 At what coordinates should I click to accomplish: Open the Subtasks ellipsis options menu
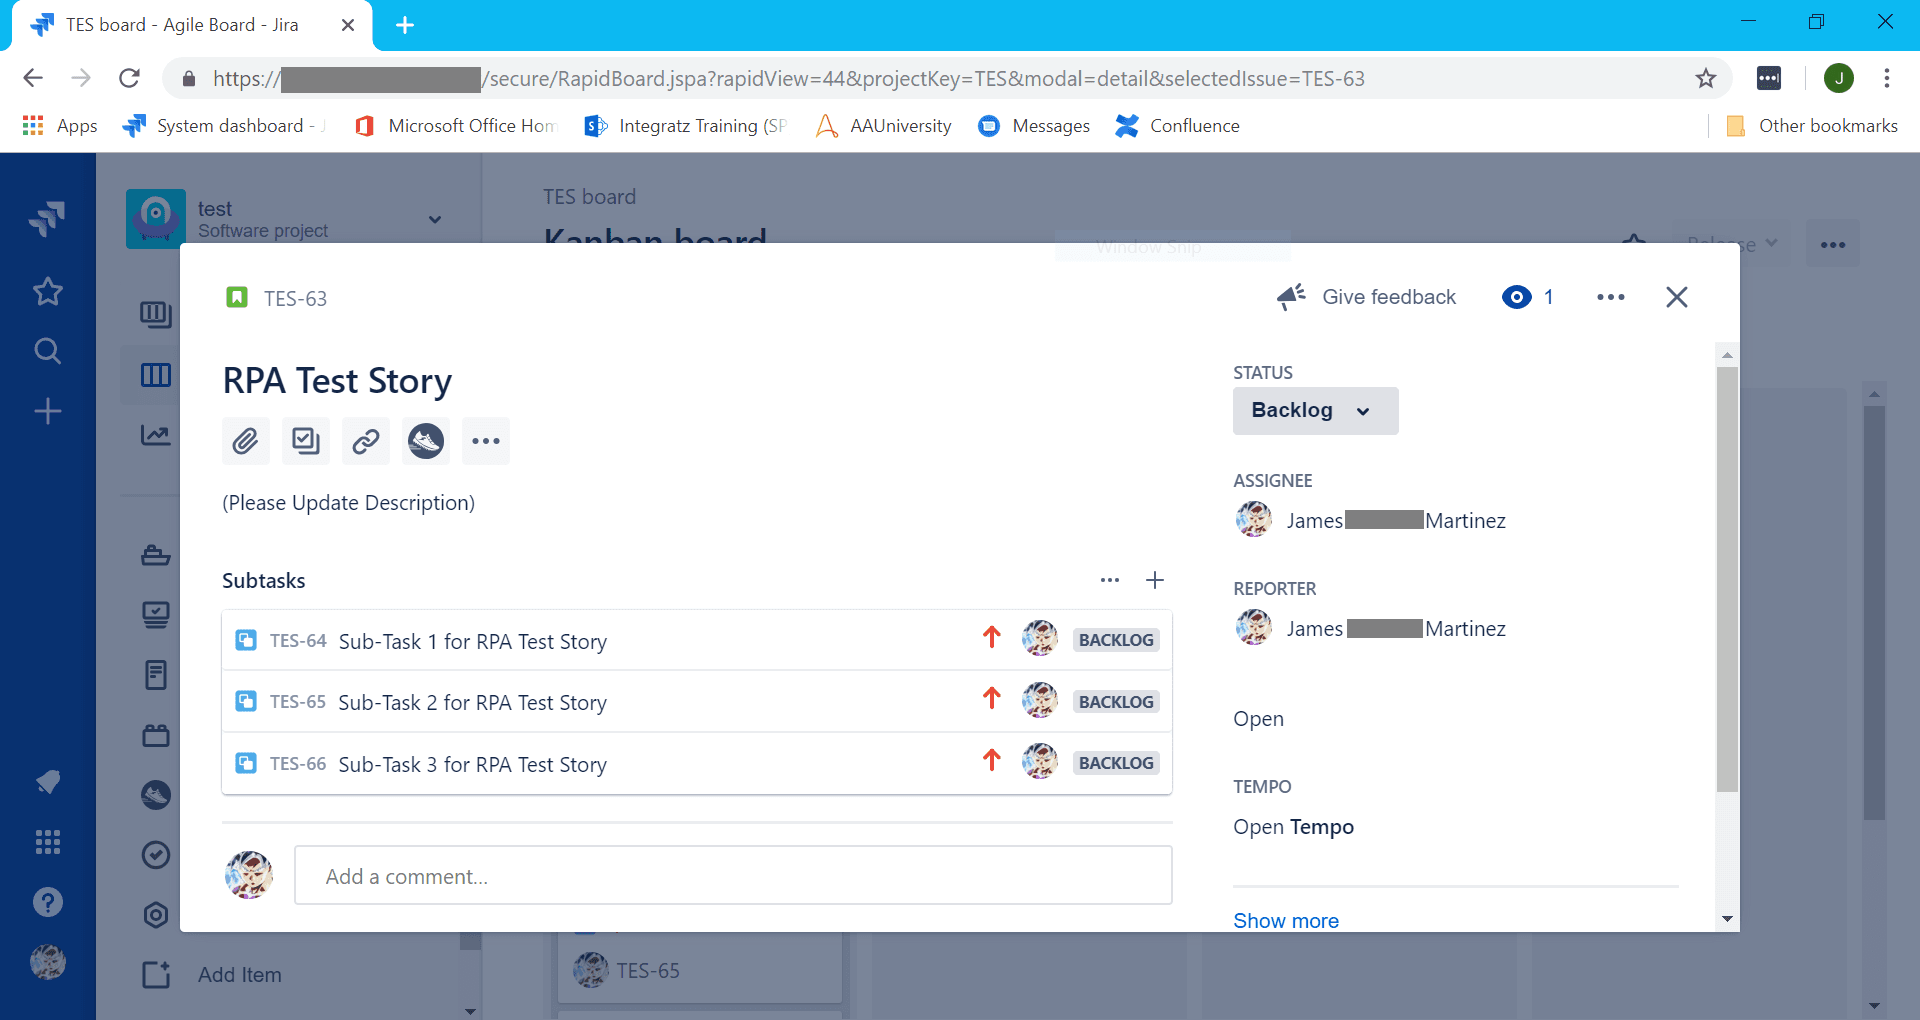point(1110,580)
